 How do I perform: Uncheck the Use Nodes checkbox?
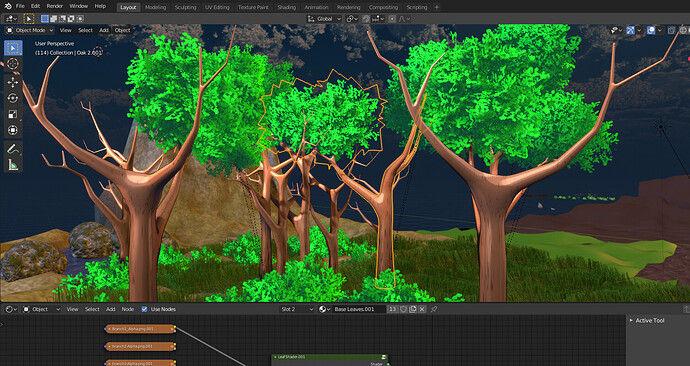pyautogui.click(x=144, y=309)
